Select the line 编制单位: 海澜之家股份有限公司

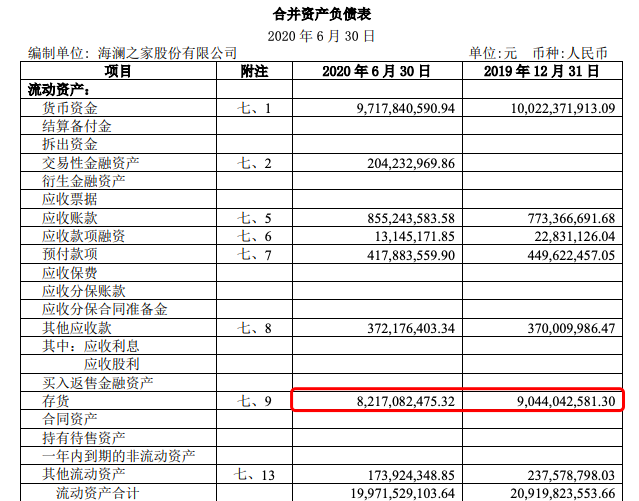point(132,53)
